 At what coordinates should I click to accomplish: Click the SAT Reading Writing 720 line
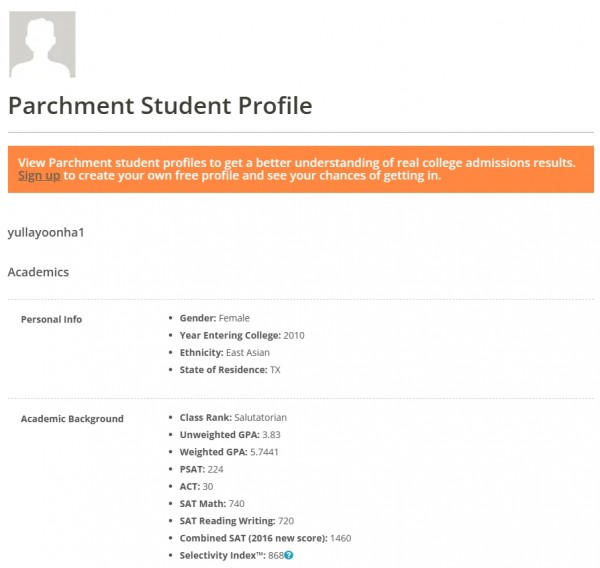tap(237, 521)
